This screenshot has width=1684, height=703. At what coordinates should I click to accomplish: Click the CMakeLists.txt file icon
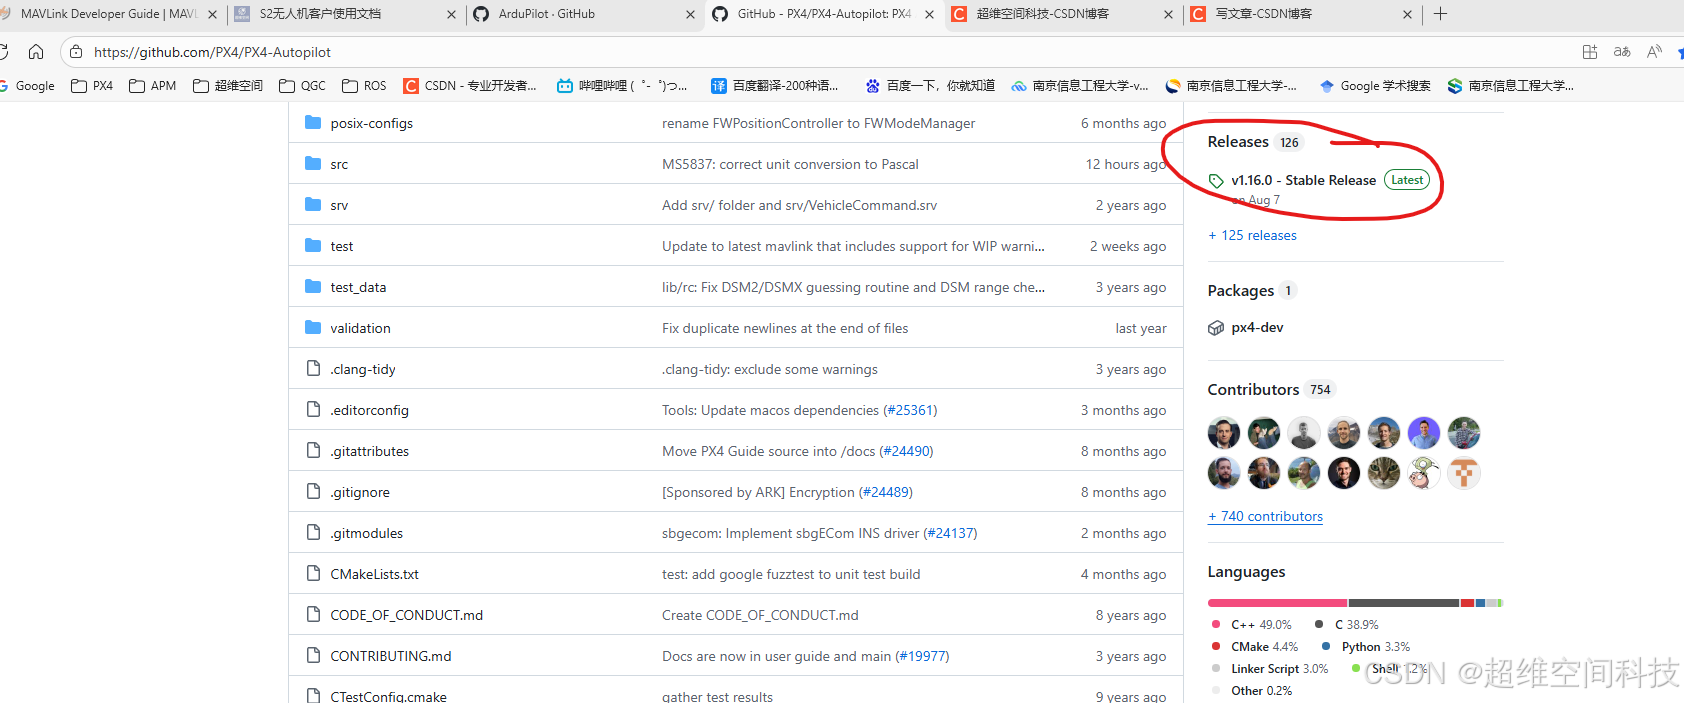click(x=313, y=574)
